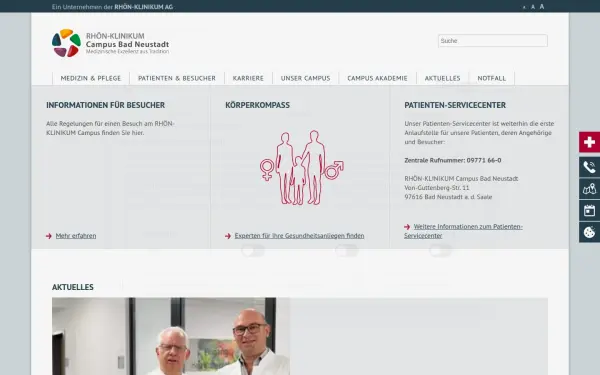Open the Unser Campus menu

[305, 78]
